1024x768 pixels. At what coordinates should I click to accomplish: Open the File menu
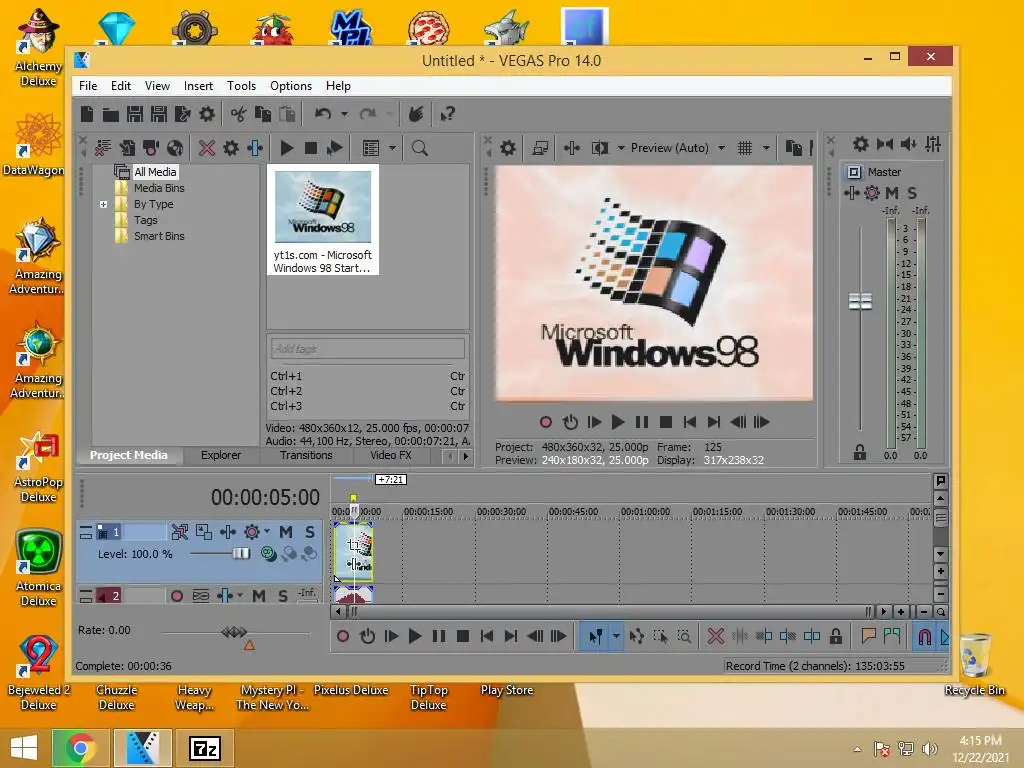pos(88,86)
